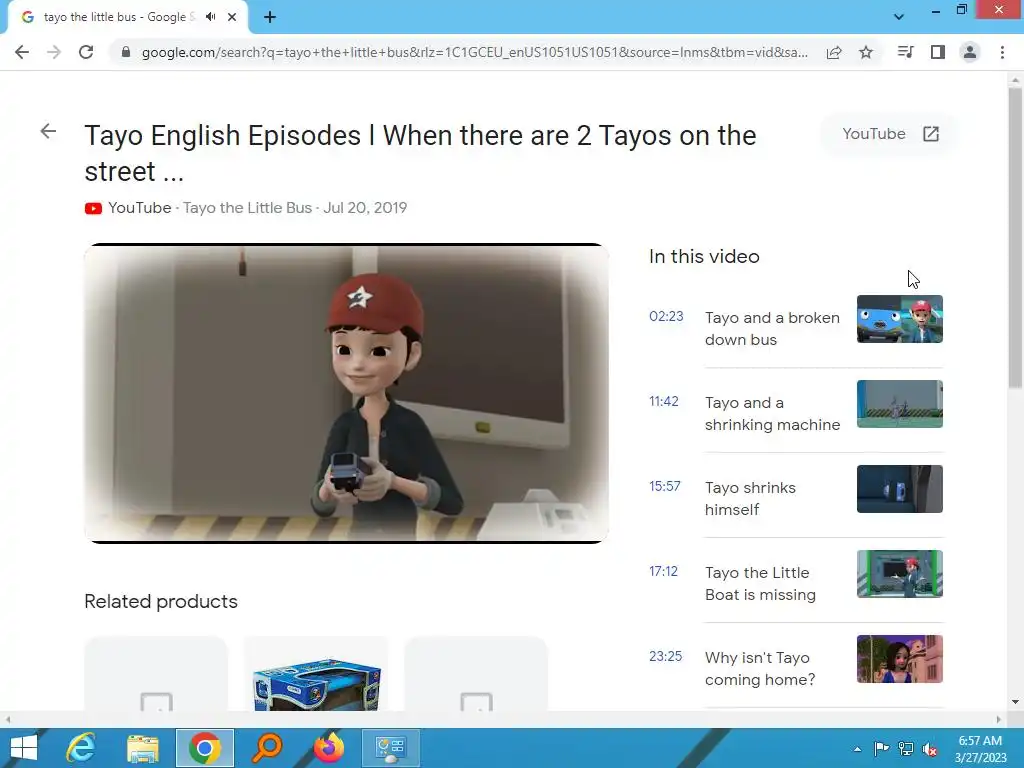Click the Chrome taskbar icon
Image resolution: width=1024 pixels, height=768 pixels.
click(204, 748)
